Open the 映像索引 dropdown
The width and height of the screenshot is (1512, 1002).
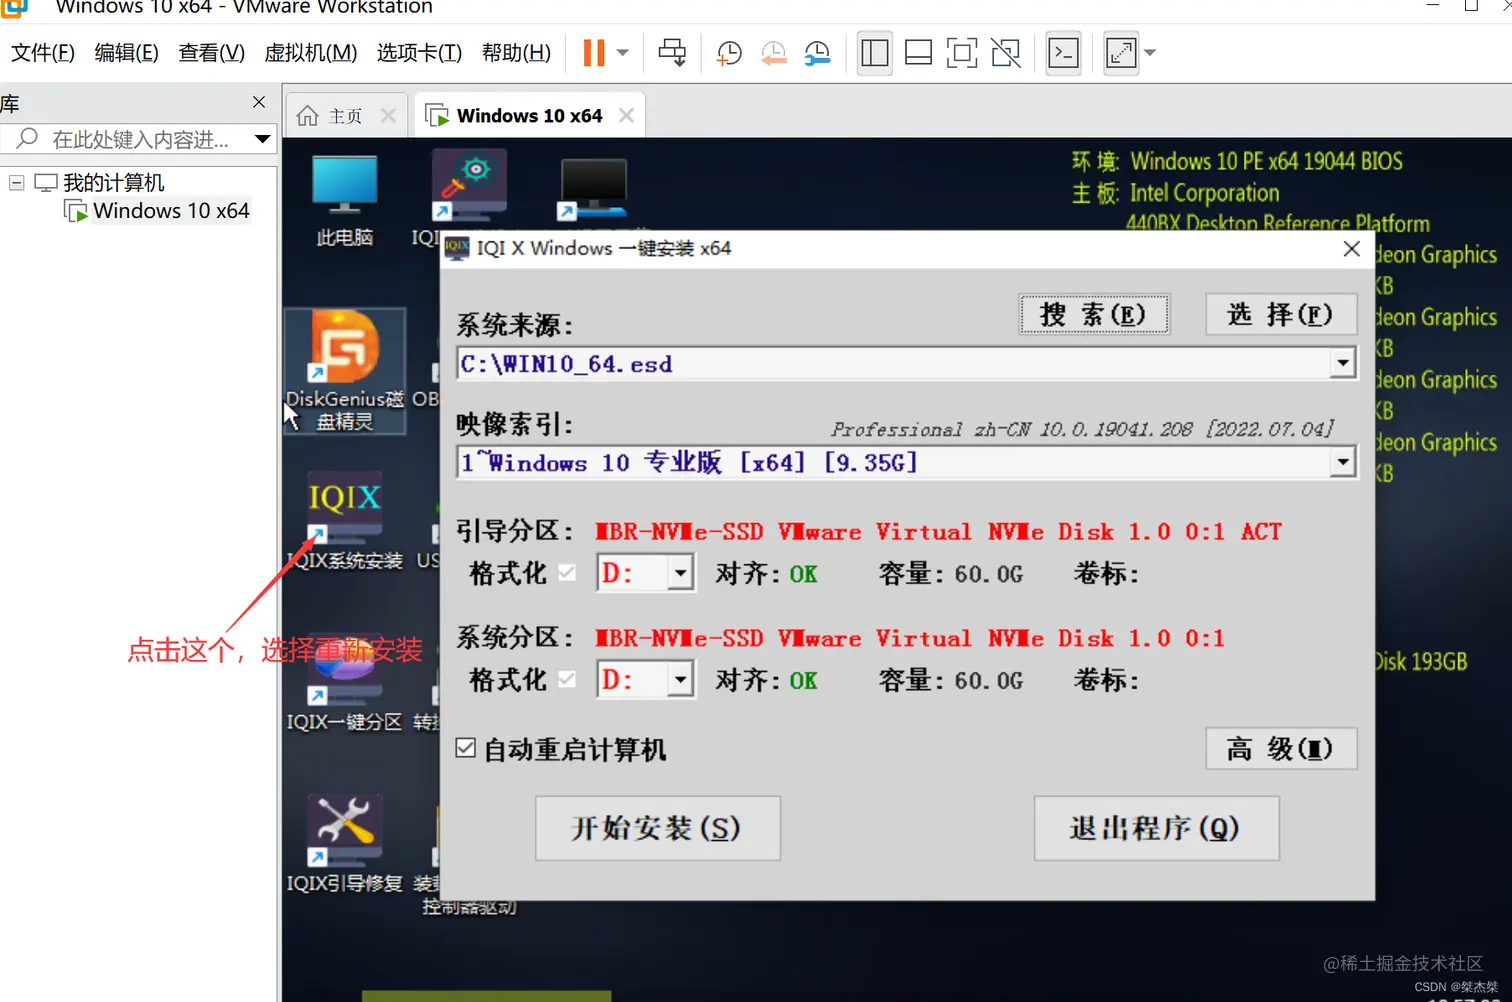click(x=1343, y=462)
